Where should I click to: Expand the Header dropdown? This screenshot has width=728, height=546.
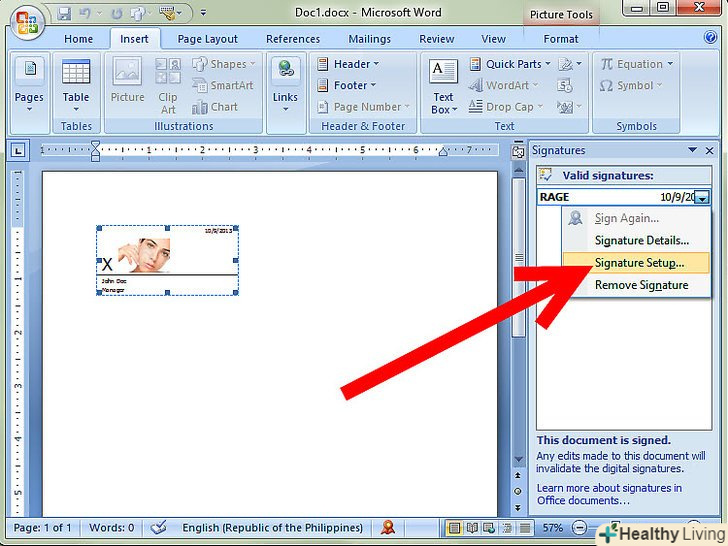click(x=377, y=64)
